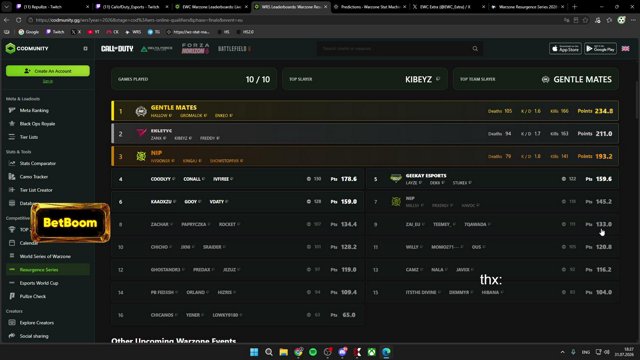
Task: Click the Pullze Check icon
Action: click(12, 296)
